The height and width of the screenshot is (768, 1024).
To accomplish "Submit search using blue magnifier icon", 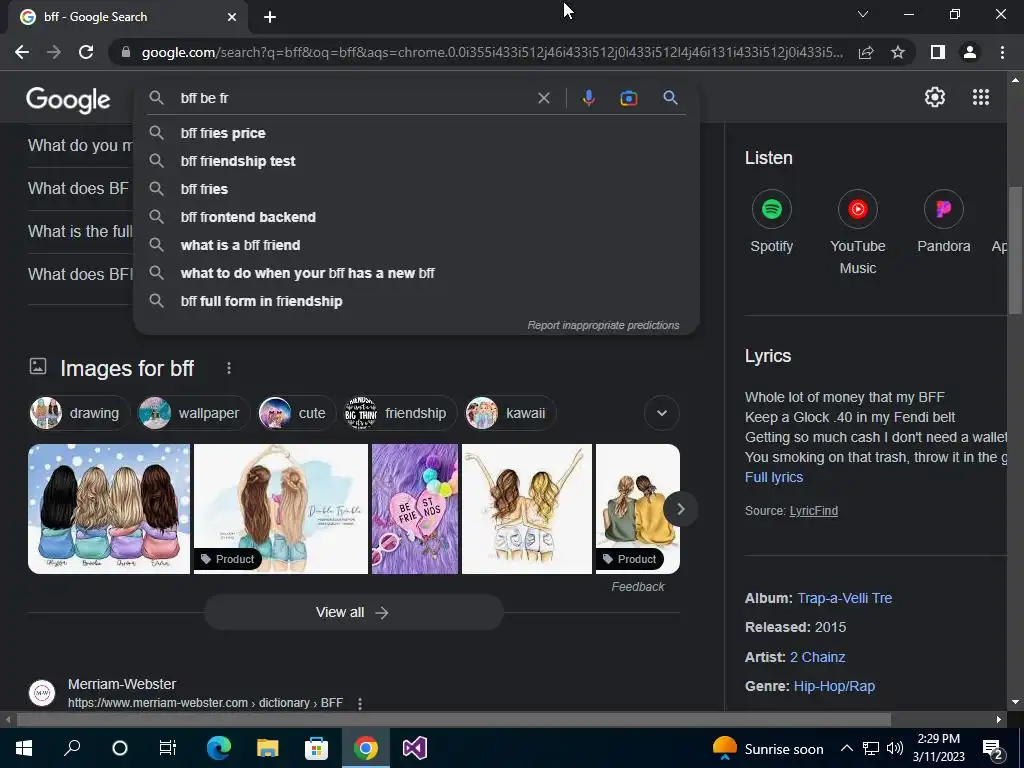I will [670, 98].
